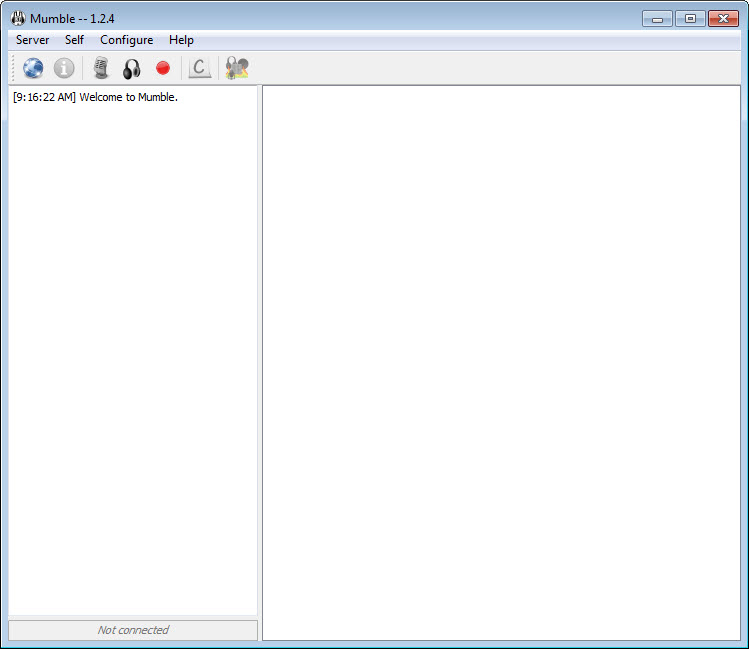Click the toolbar drag handle grip
This screenshot has width=749, height=649.
point(13,68)
